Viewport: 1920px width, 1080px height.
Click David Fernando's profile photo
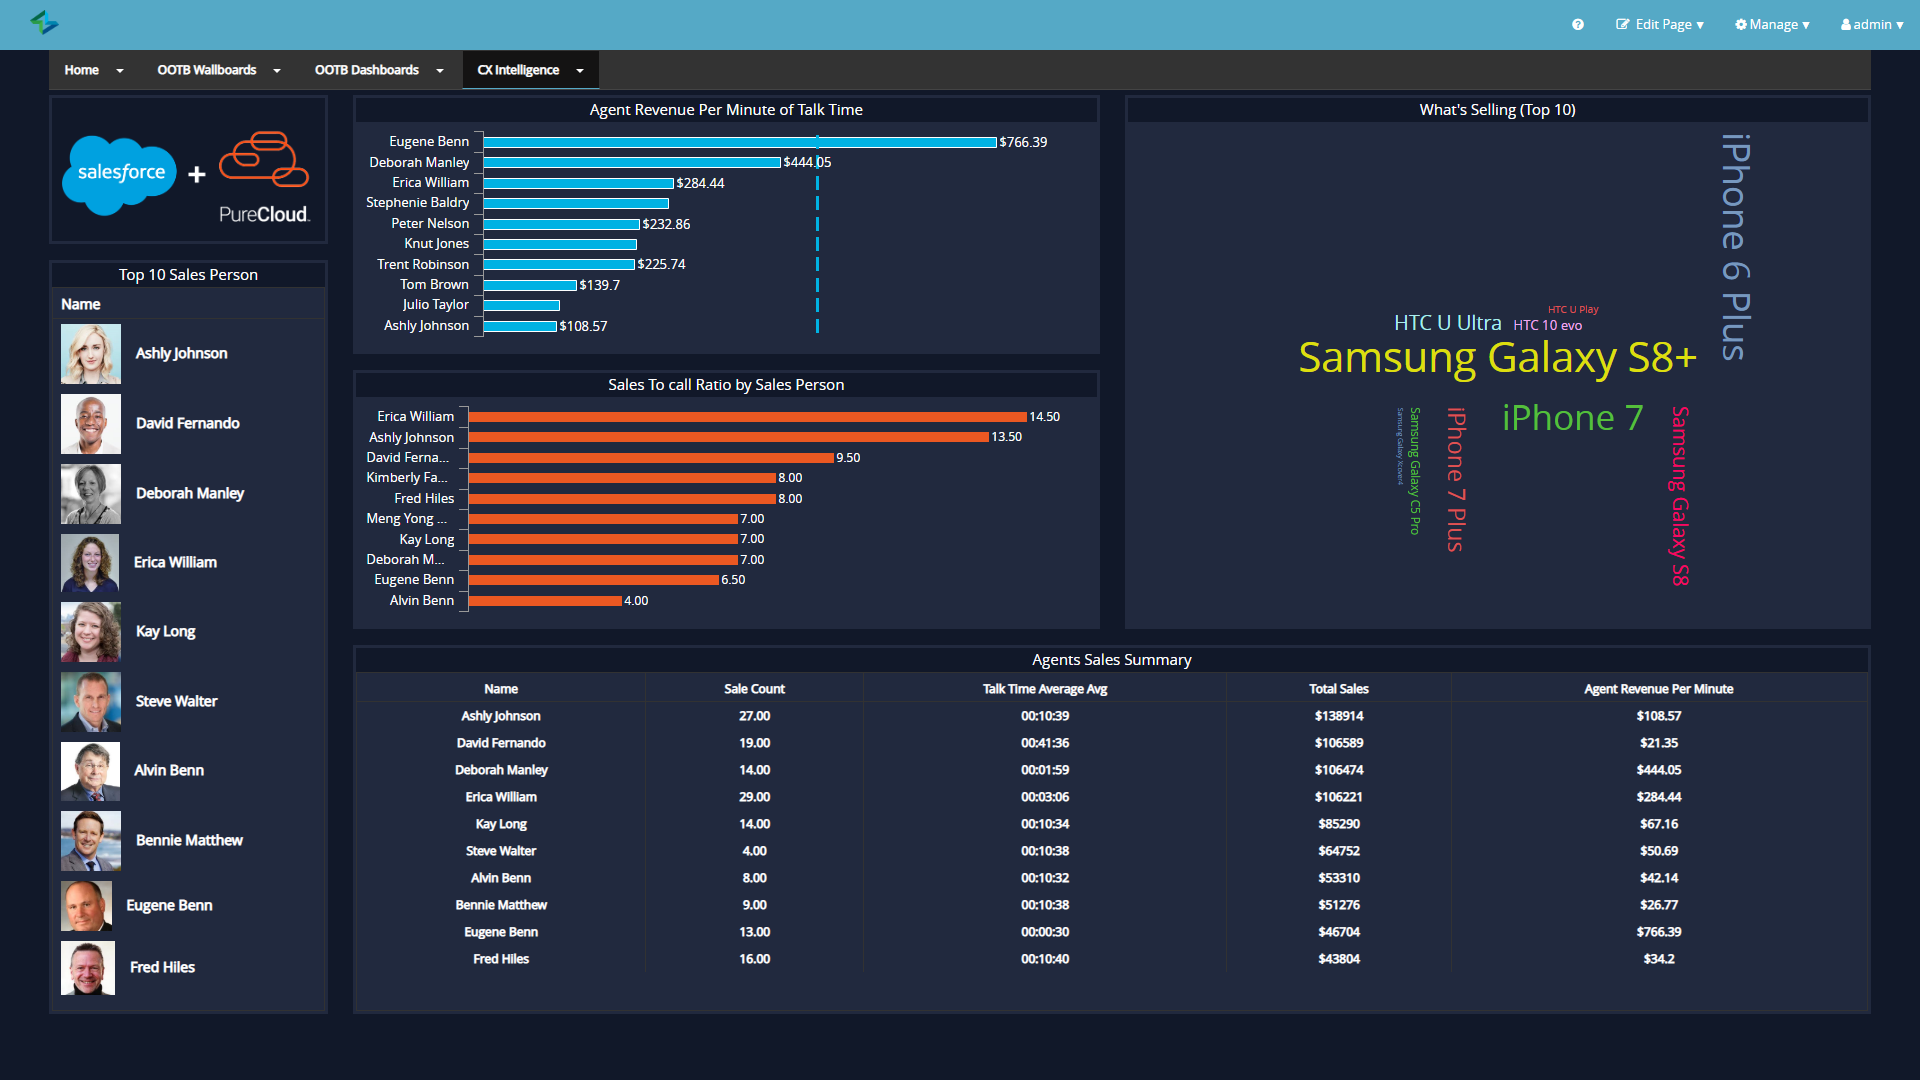[x=91, y=424]
